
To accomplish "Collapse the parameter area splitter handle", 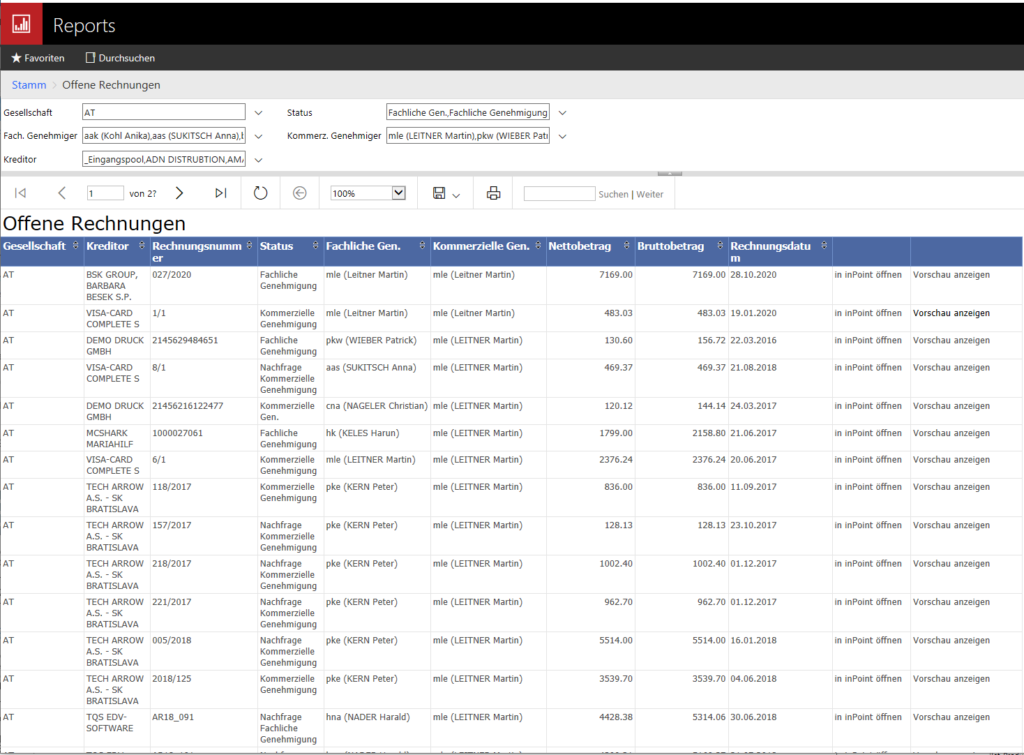I will tap(670, 174).
